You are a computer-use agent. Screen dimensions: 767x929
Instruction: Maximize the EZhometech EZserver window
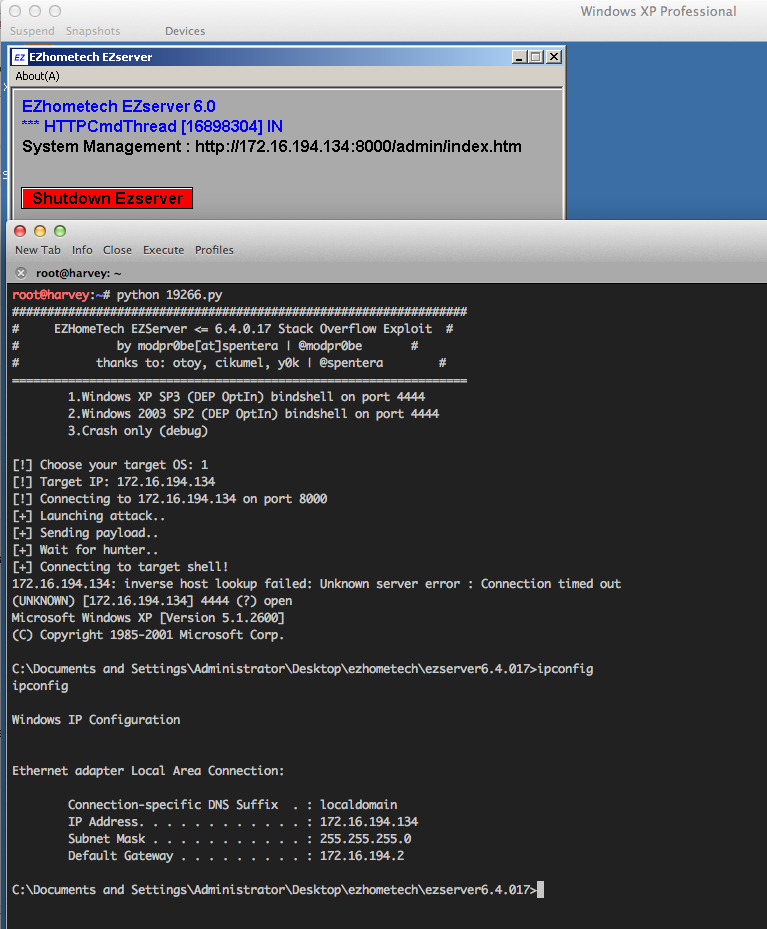pos(536,57)
